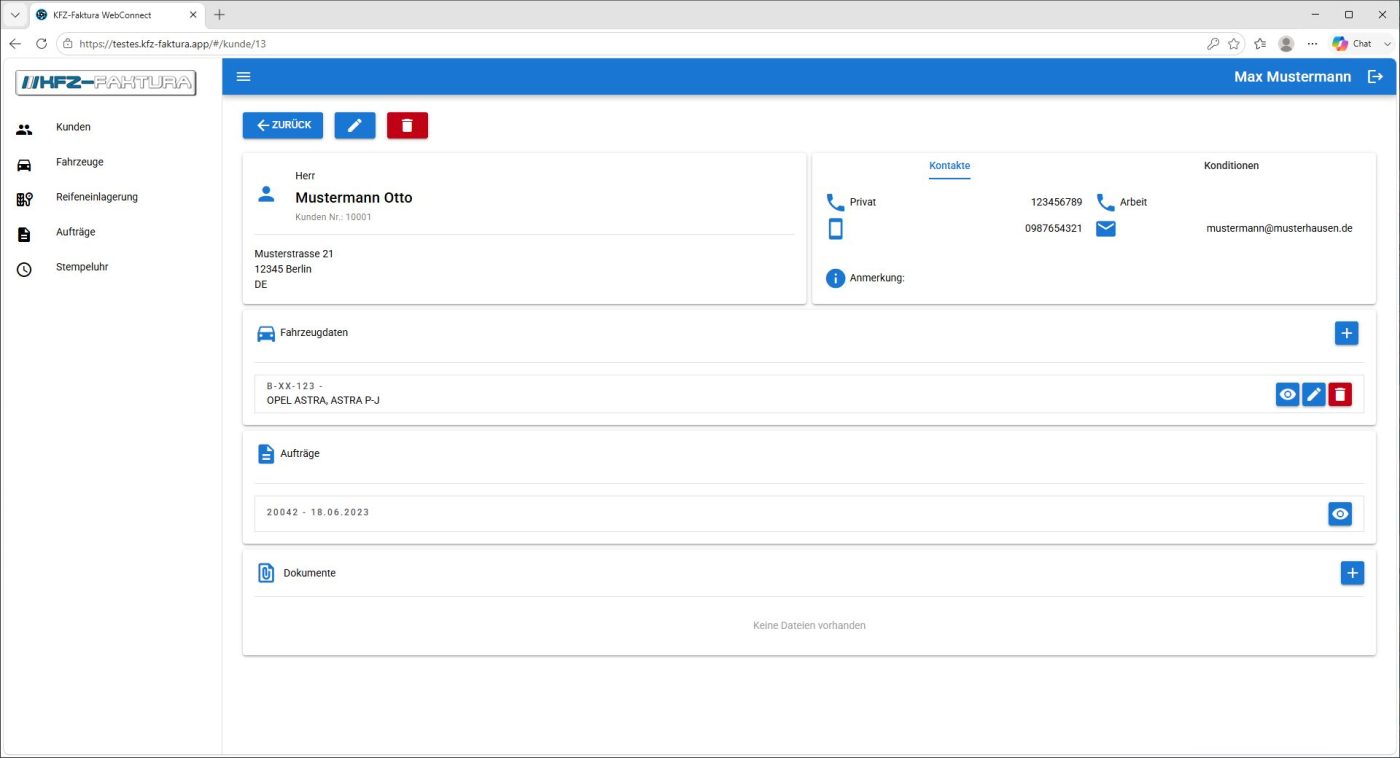Viewport: 1400px width, 758px height.
Task: Close the KFZ-Faktura WebConnect tab
Action: click(193, 15)
